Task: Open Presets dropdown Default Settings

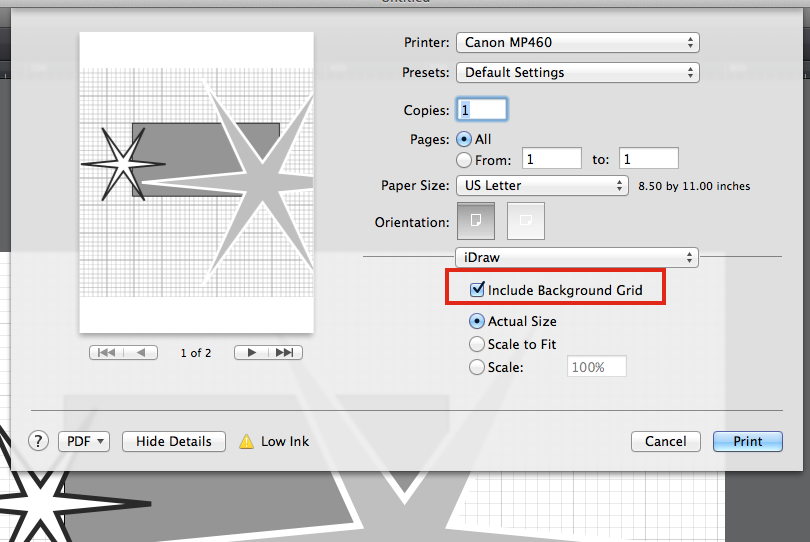Action: click(578, 72)
